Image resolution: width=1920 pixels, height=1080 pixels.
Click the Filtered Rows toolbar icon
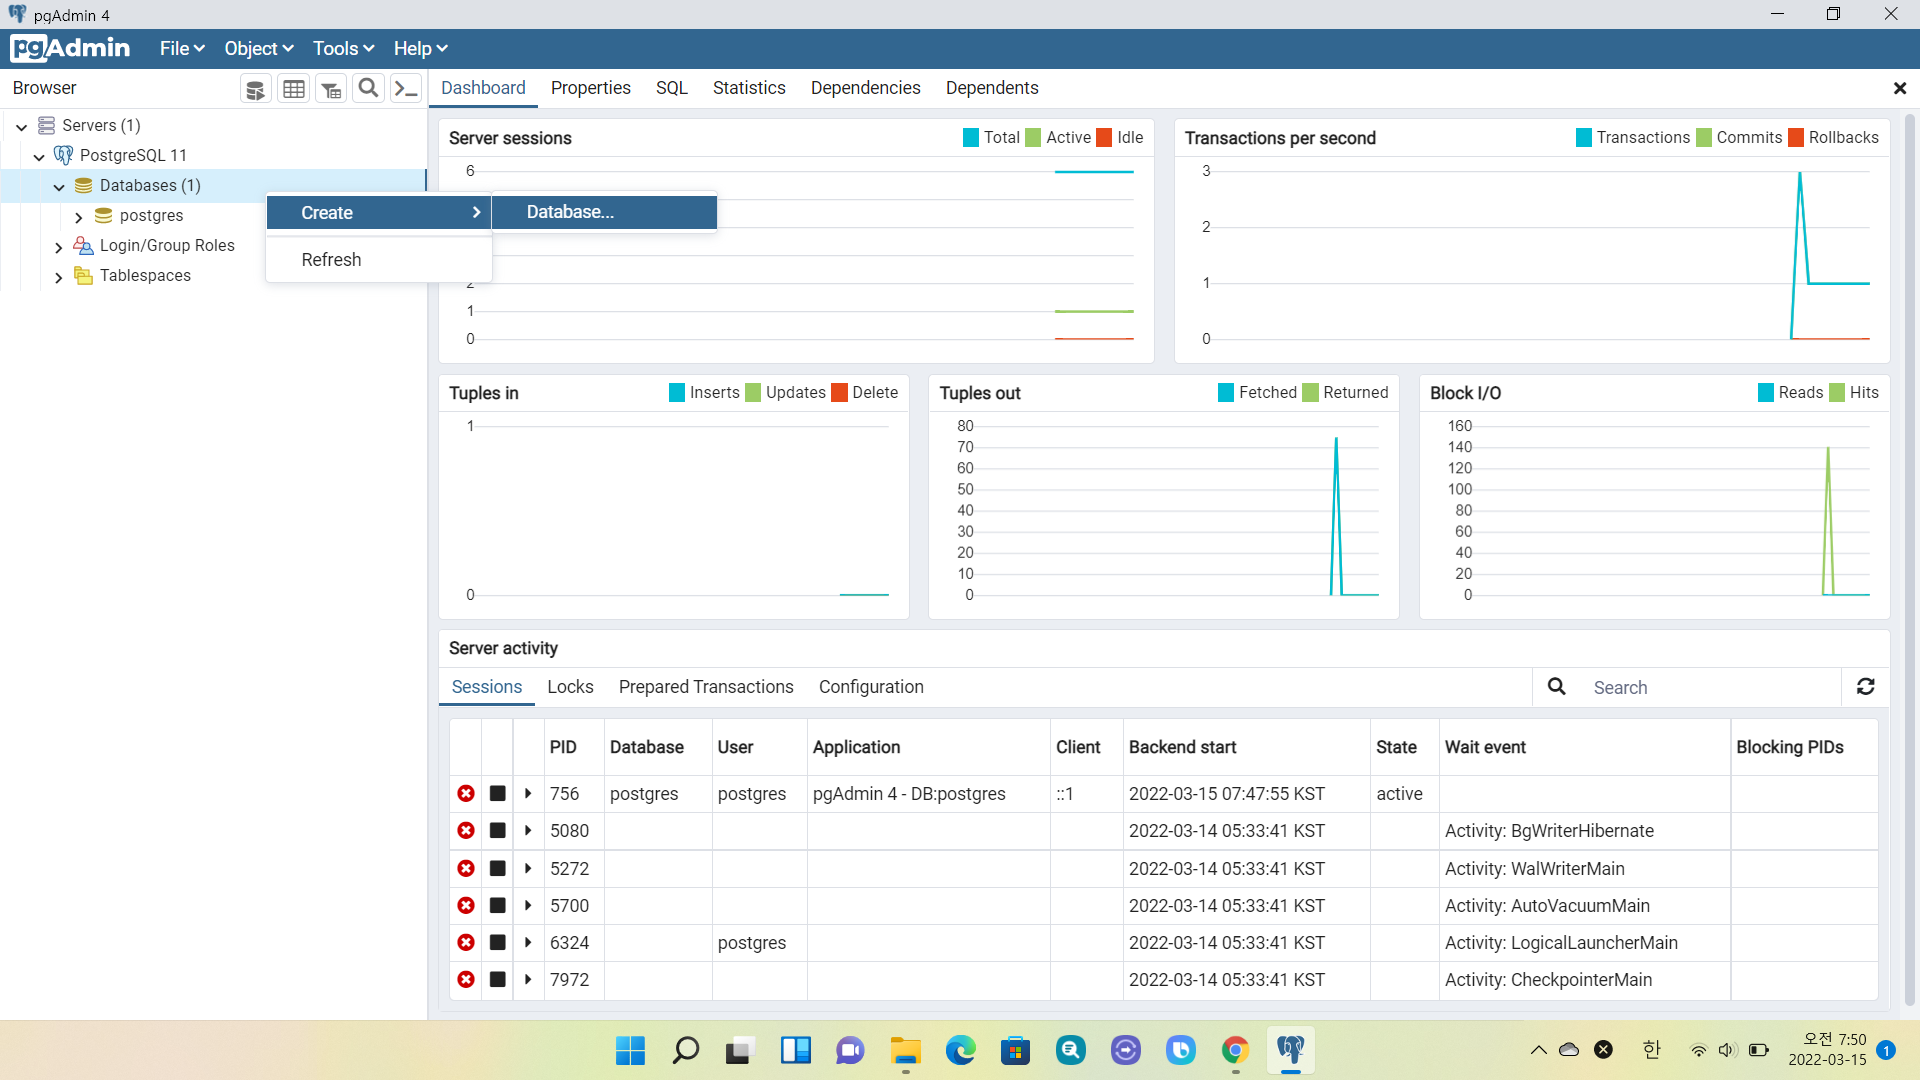click(x=331, y=89)
